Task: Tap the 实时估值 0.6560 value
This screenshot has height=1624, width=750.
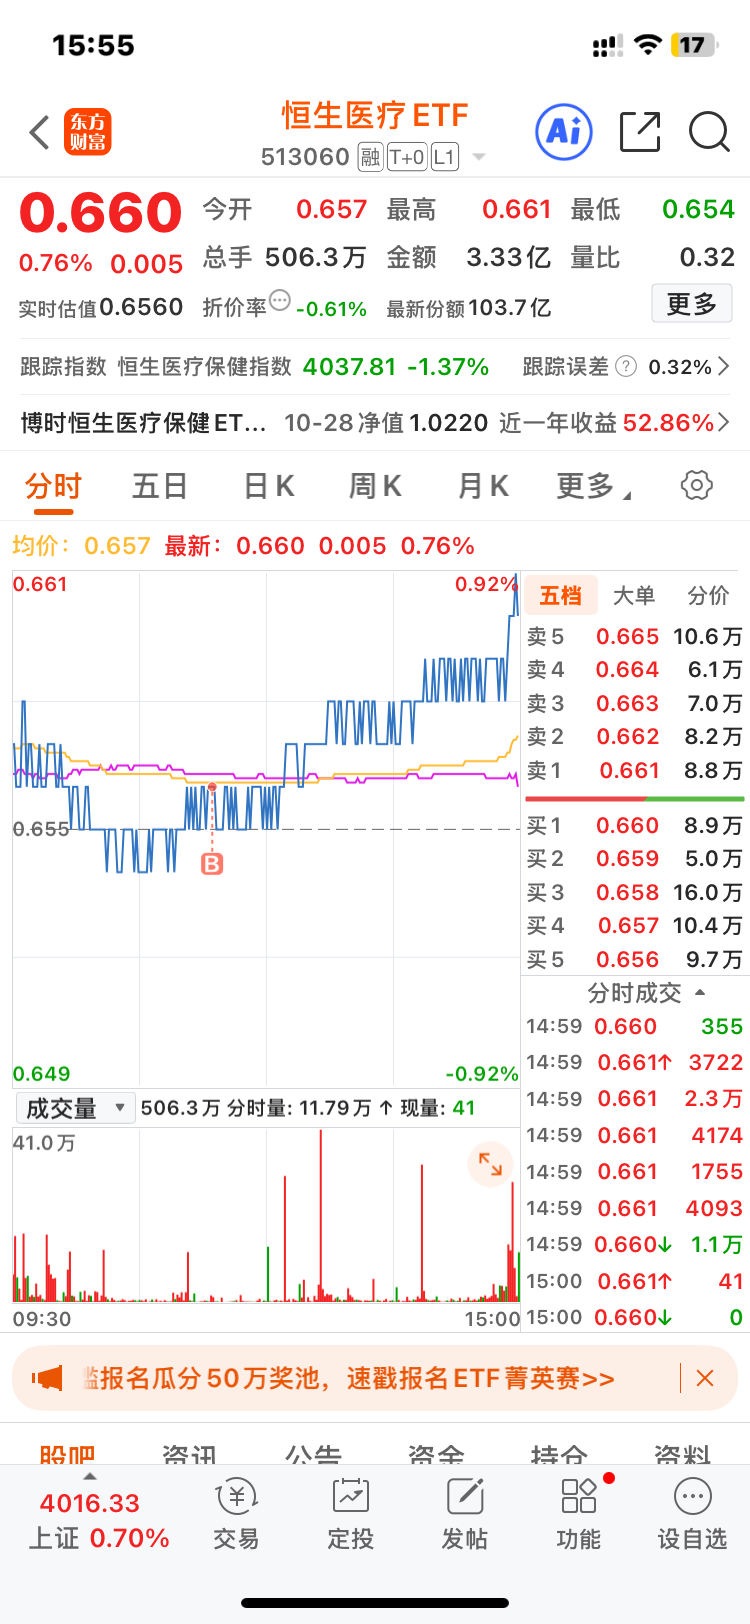Action: (x=141, y=307)
